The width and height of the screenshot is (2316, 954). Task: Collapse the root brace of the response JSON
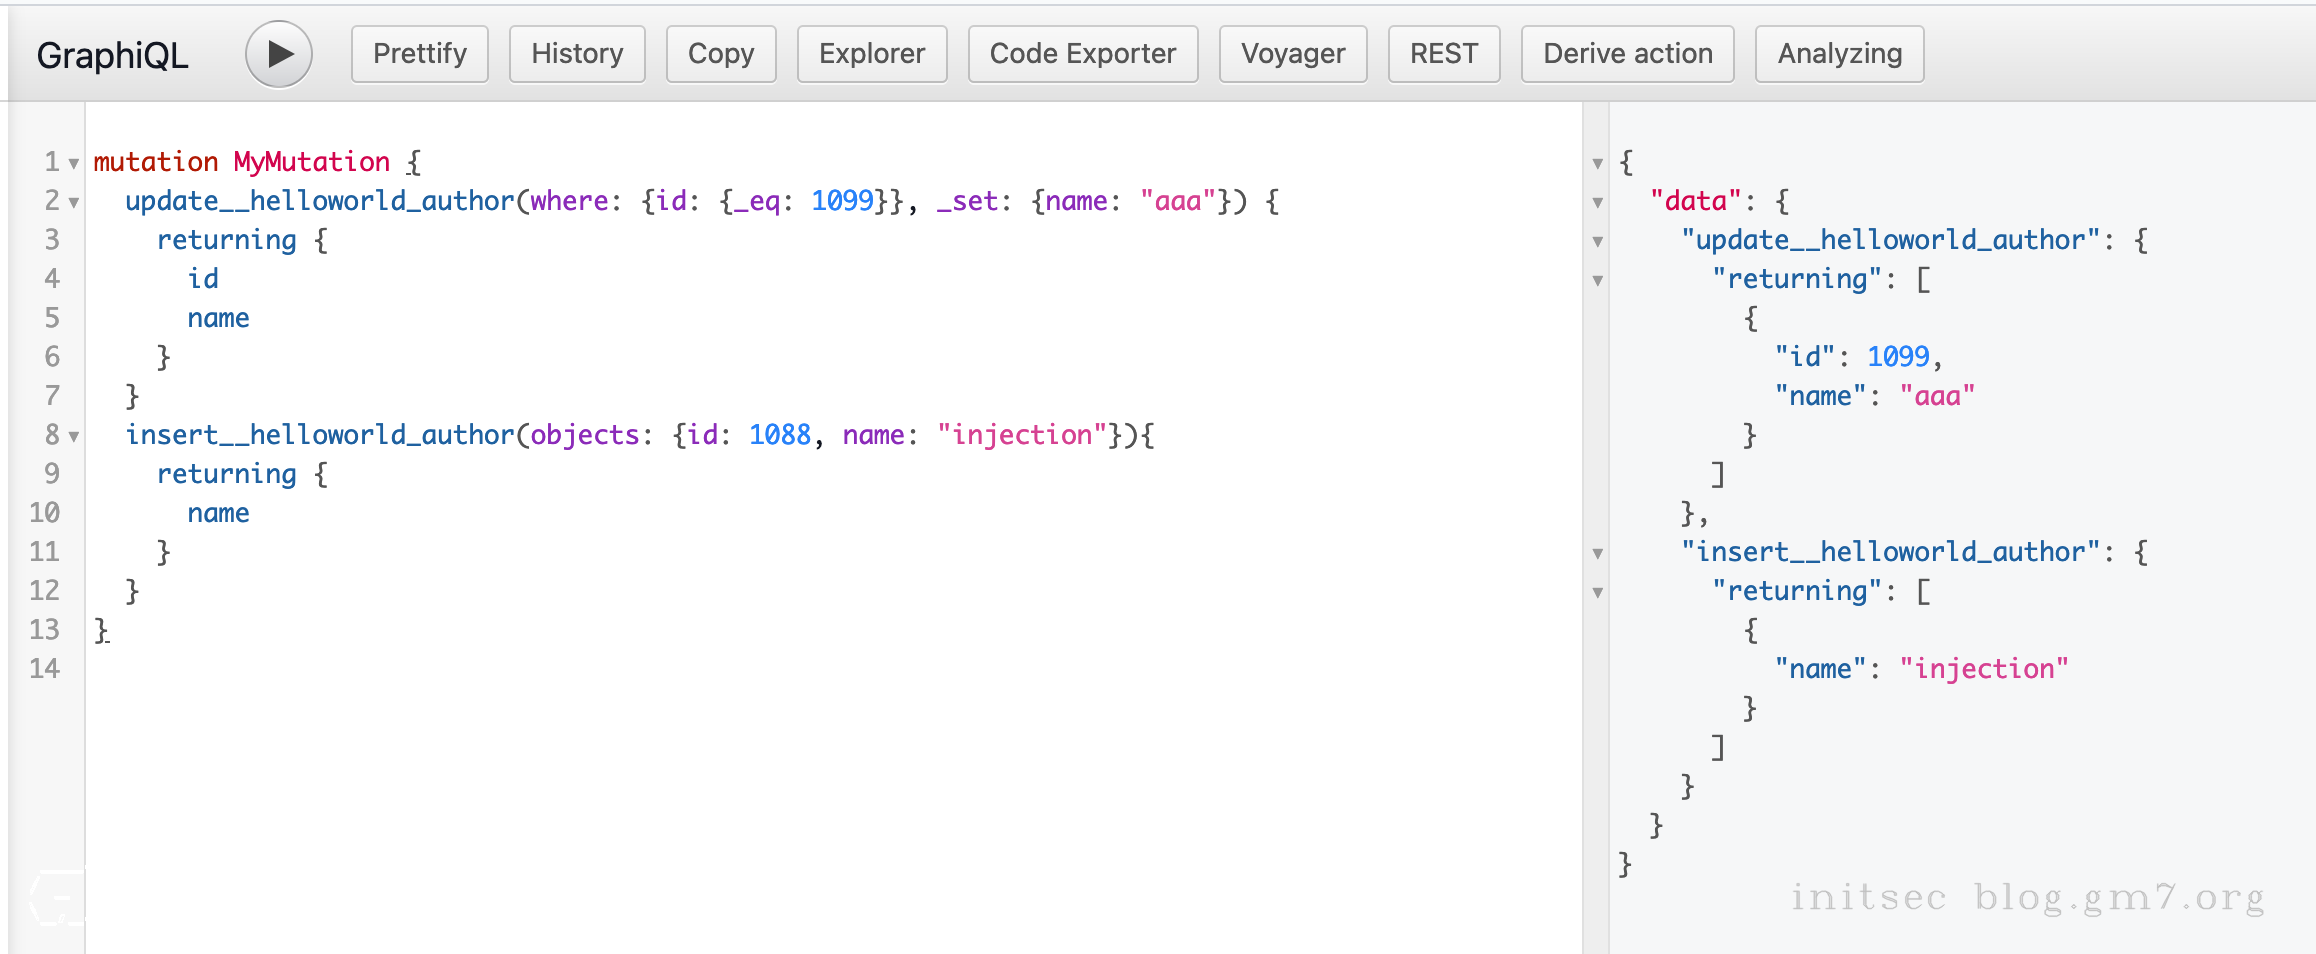[1598, 163]
